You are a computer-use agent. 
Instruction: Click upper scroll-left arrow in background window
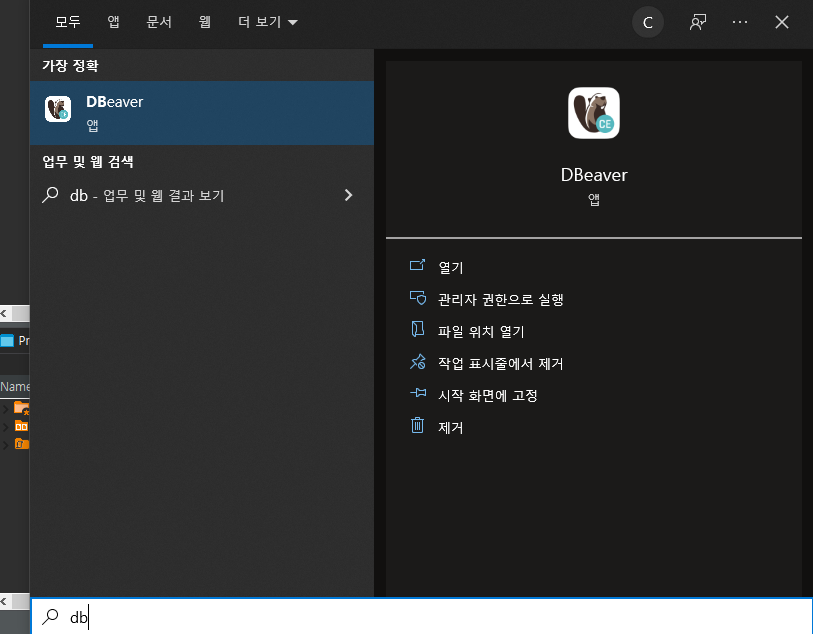click(4, 313)
